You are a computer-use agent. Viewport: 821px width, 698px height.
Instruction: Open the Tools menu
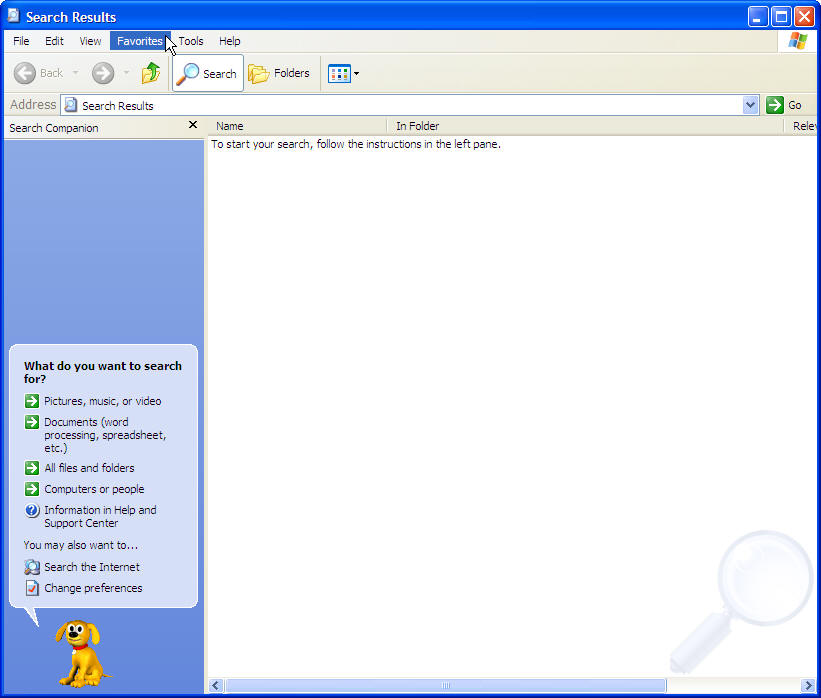pyautogui.click(x=190, y=41)
